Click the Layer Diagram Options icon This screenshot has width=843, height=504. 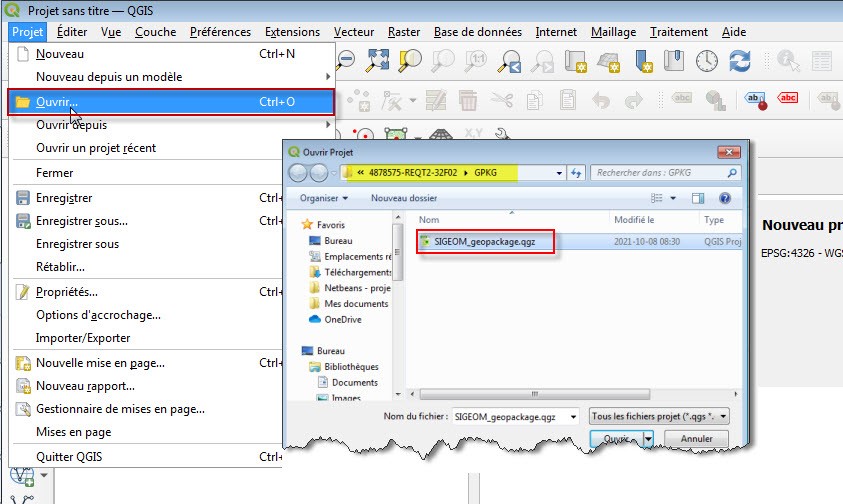715,100
